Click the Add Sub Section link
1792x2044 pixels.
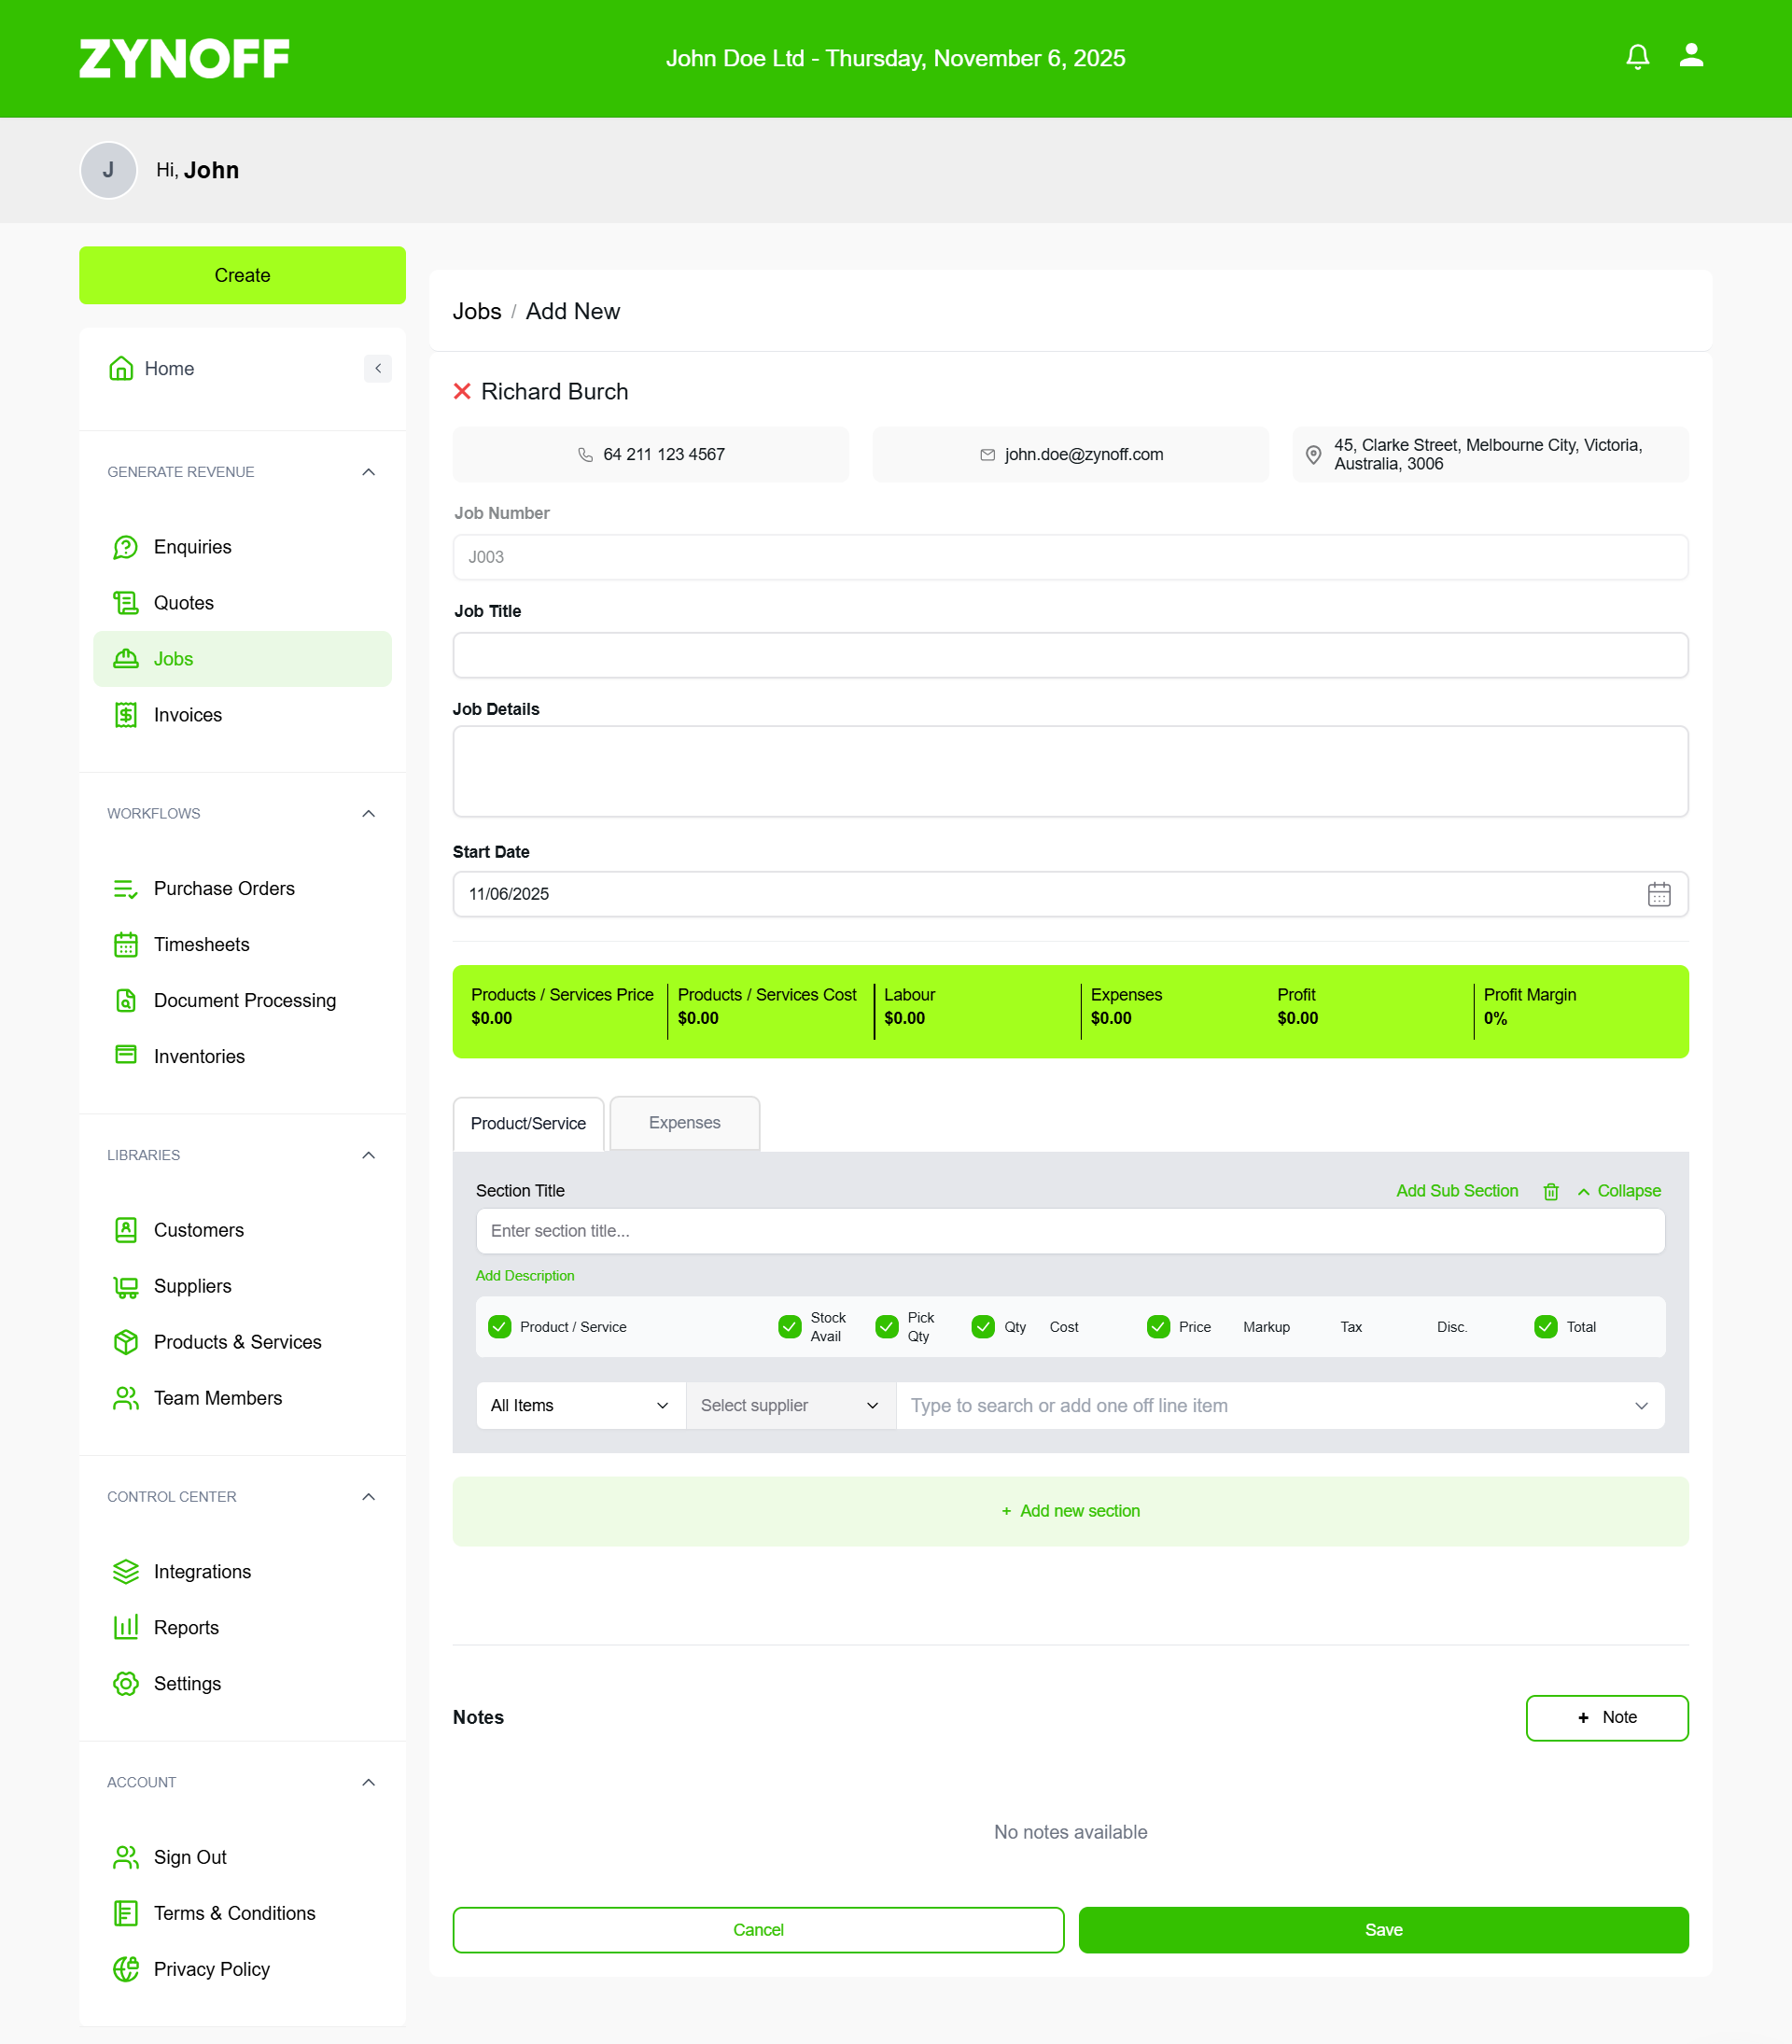click(1457, 1191)
